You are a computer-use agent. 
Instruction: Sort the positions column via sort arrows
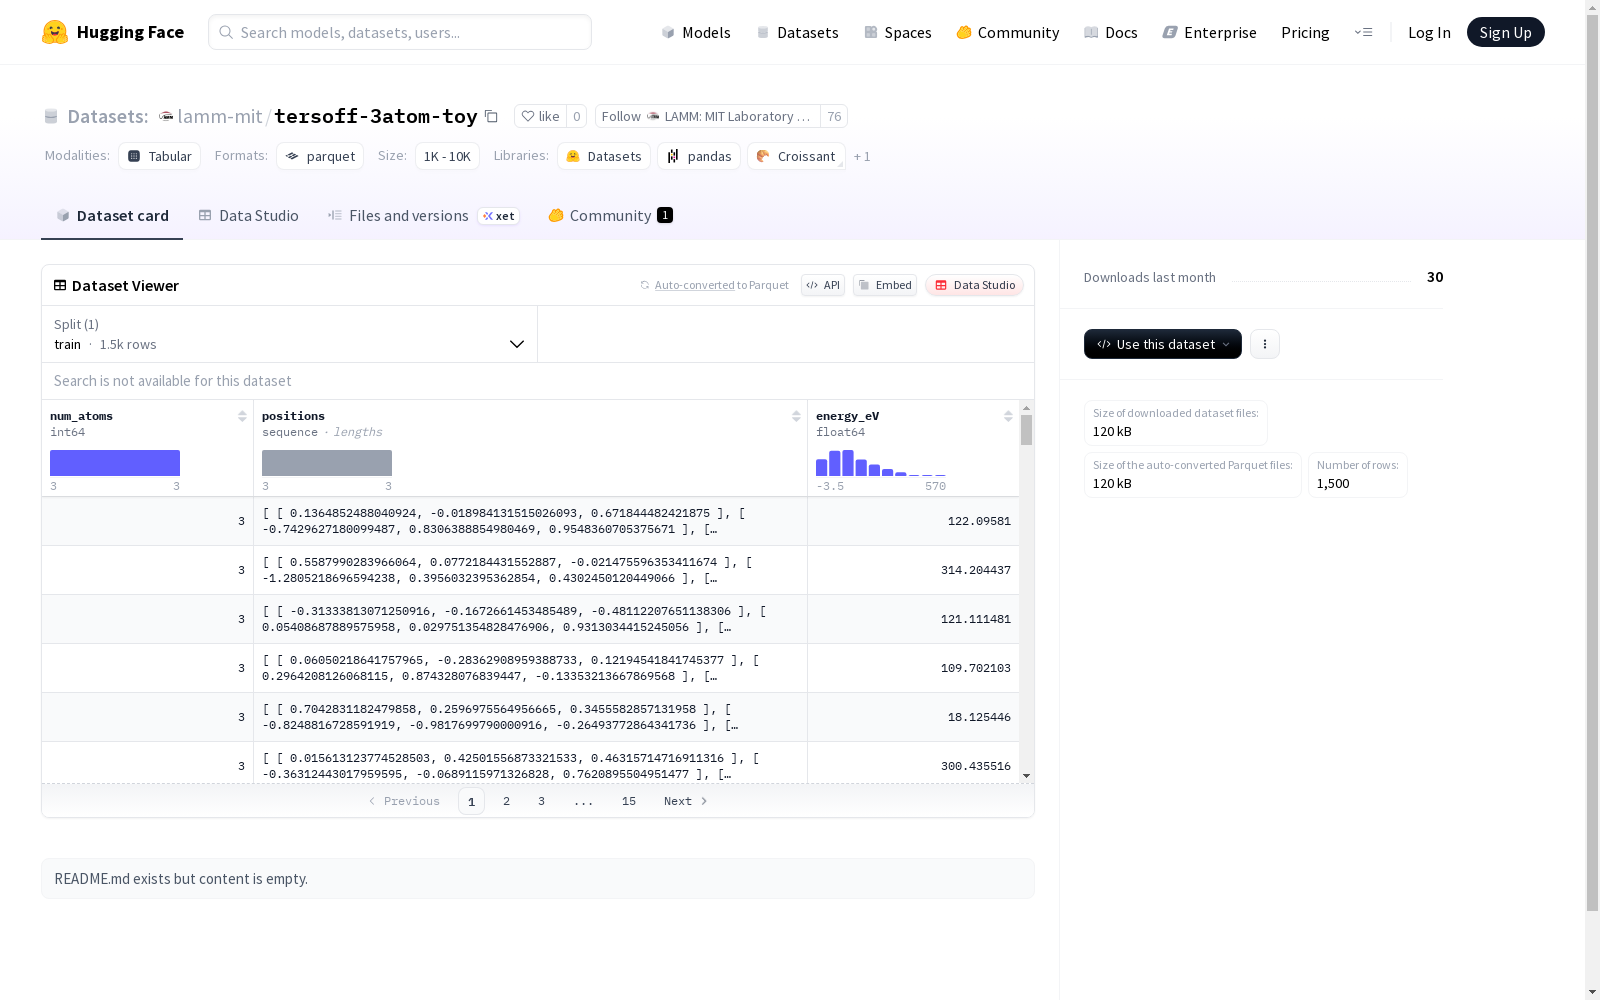[796, 416]
